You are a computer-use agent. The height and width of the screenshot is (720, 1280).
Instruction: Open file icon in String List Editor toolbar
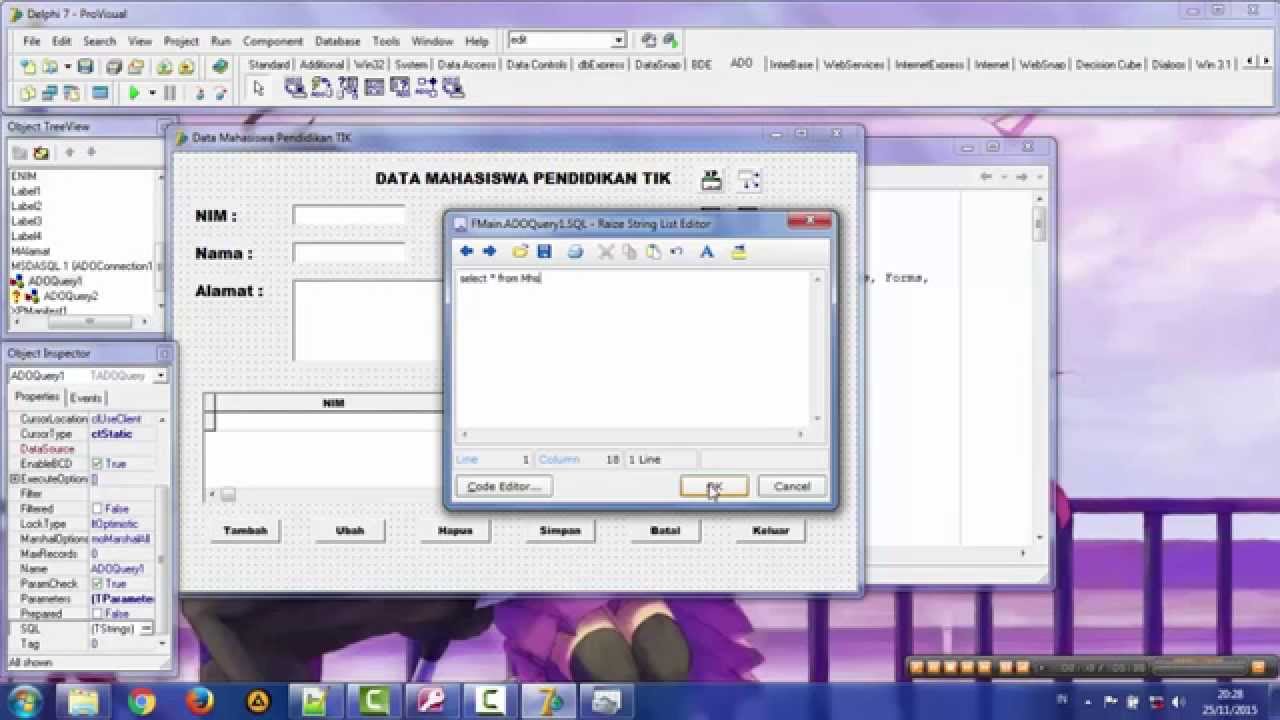520,252
